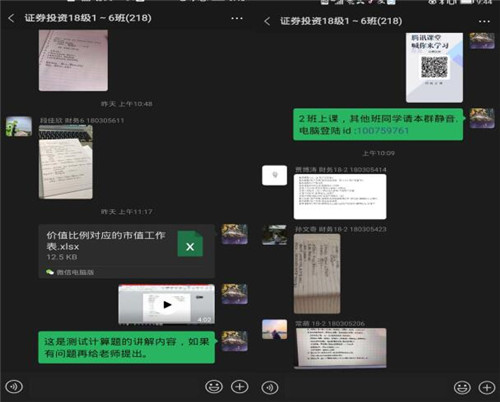500x402 pixels.
Task: Tap avatar of sender 180305423
Action: 274,235
